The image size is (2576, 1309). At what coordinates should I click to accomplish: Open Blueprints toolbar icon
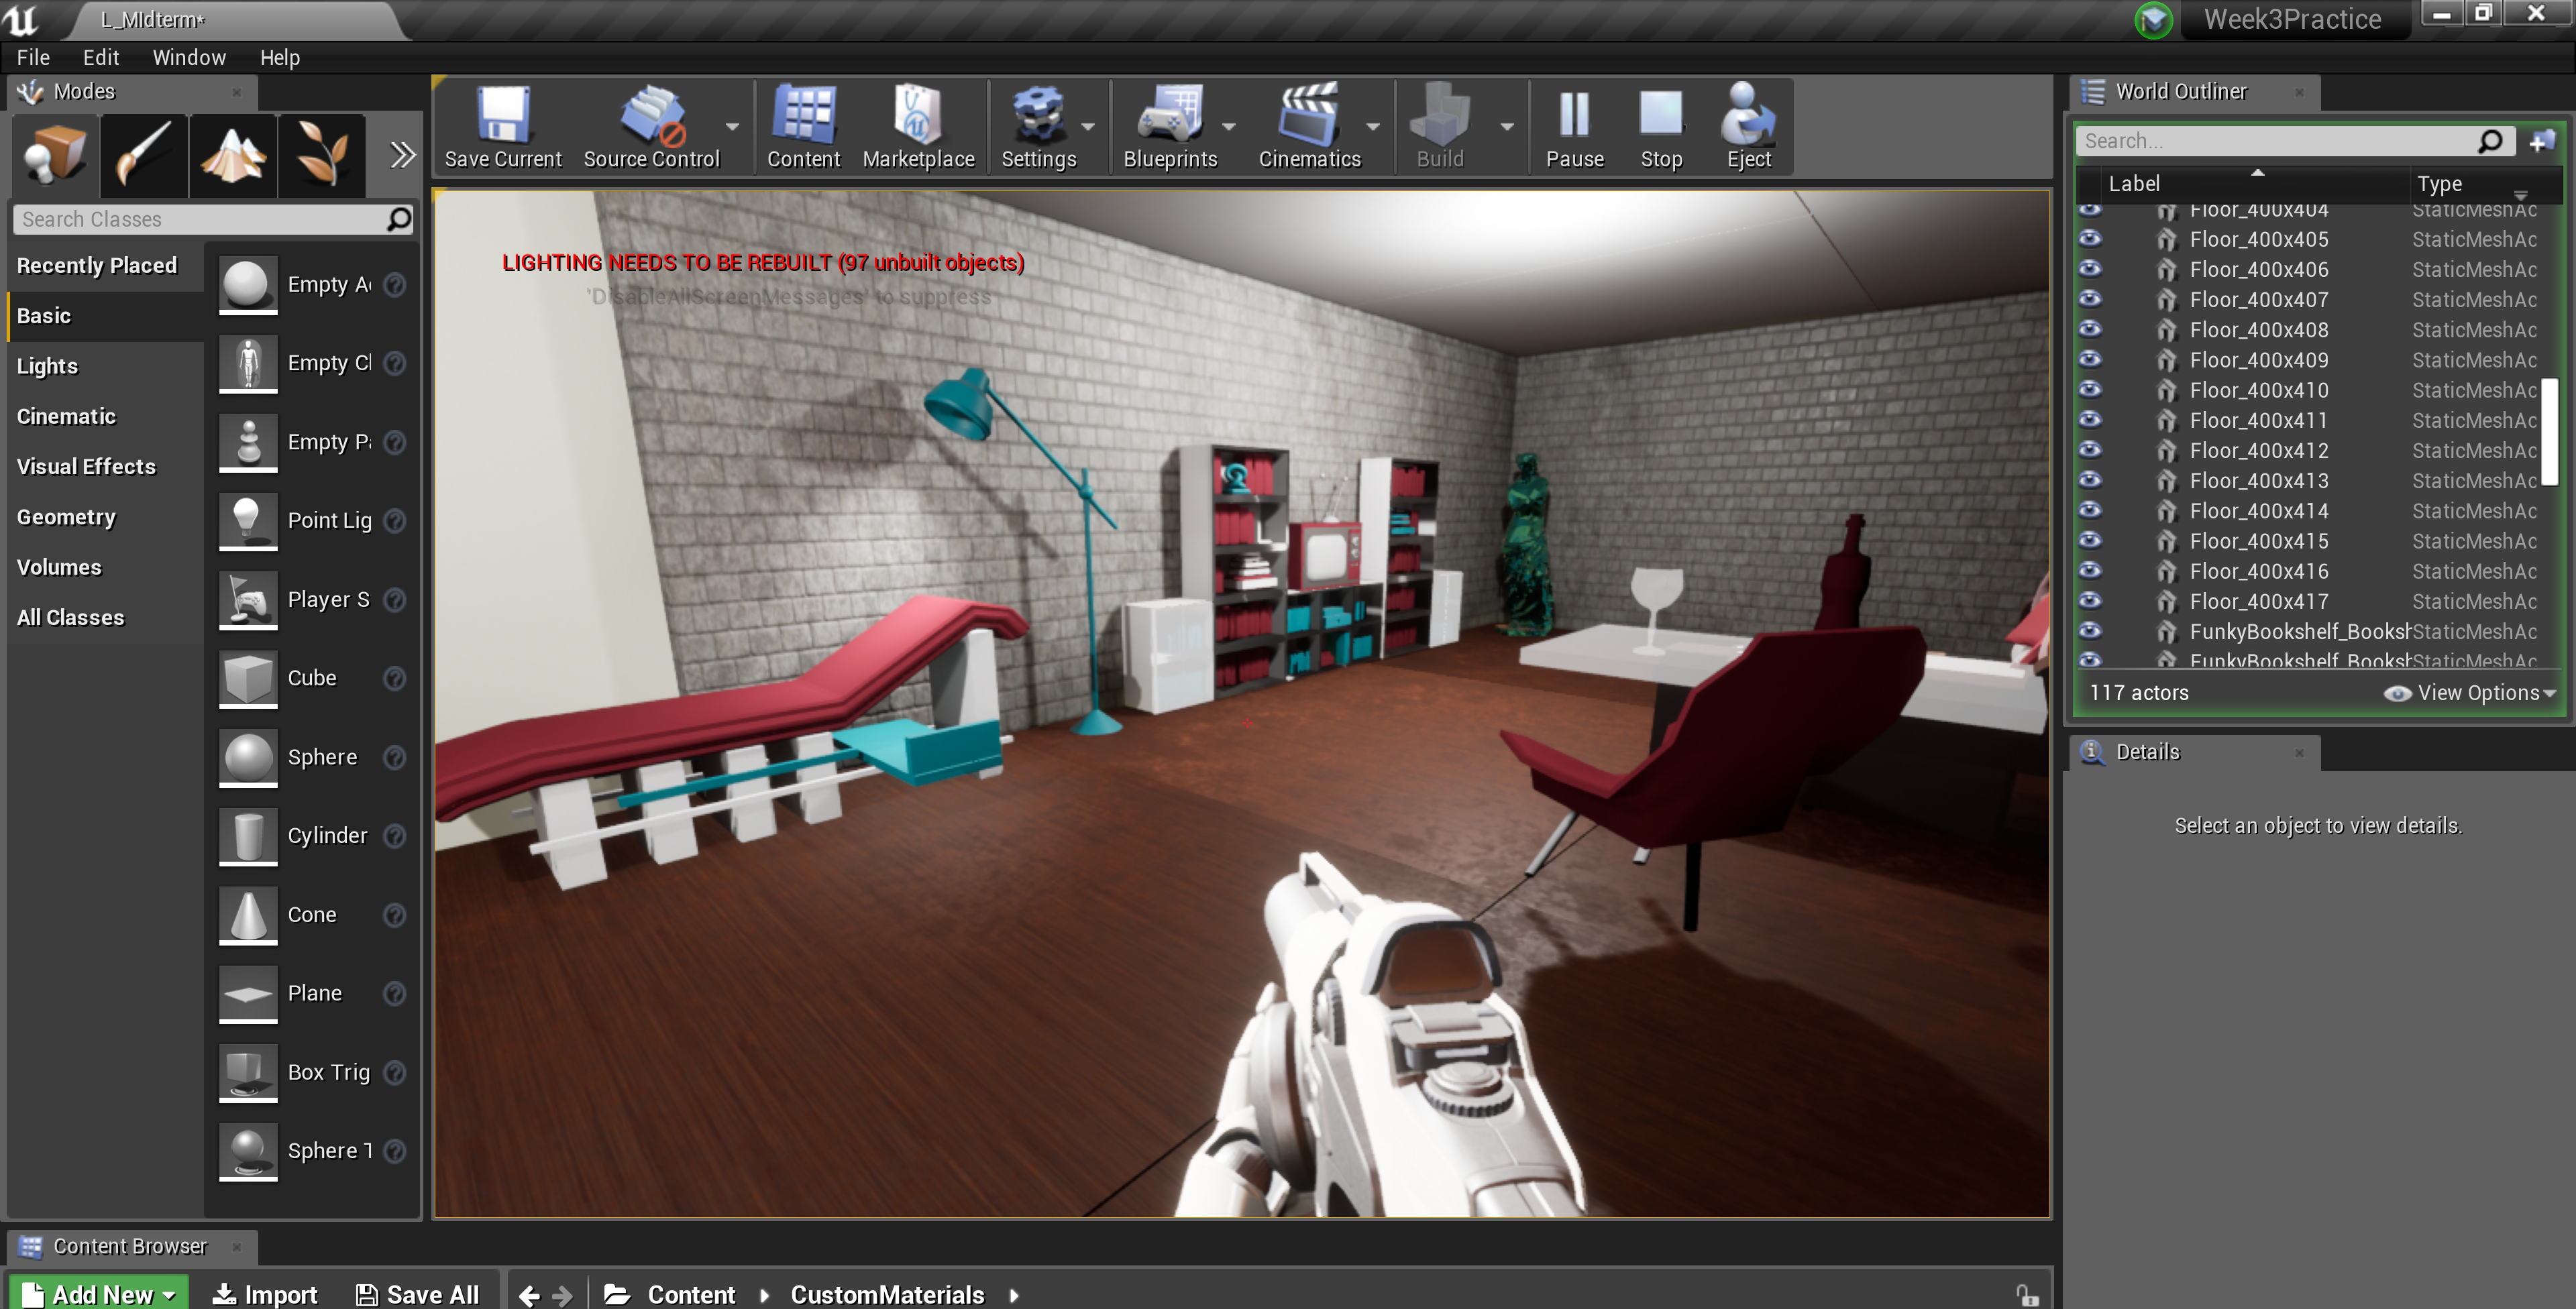tap(1170, 127)
